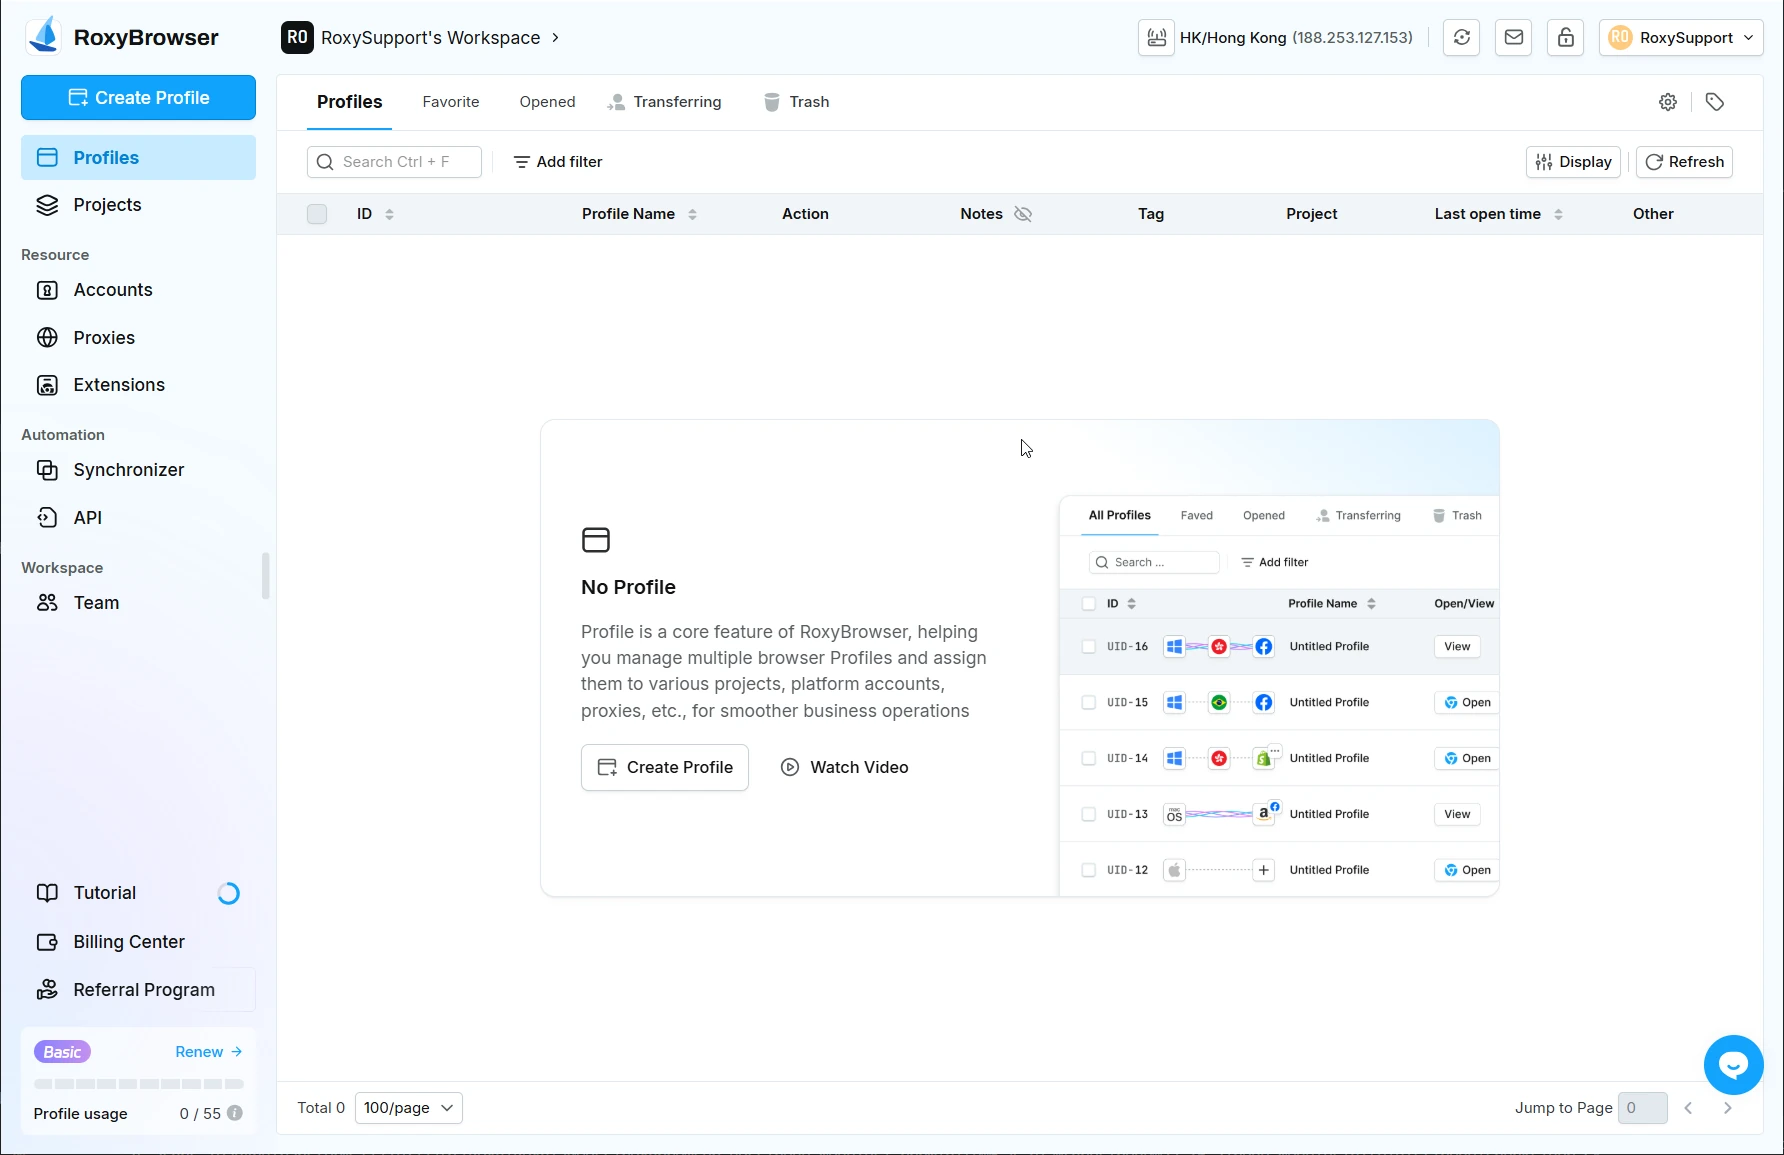The height and width of the screenshot is (1155, 1784).
Task: Click the sync refresh icon in header
Action: point(1461,38)
